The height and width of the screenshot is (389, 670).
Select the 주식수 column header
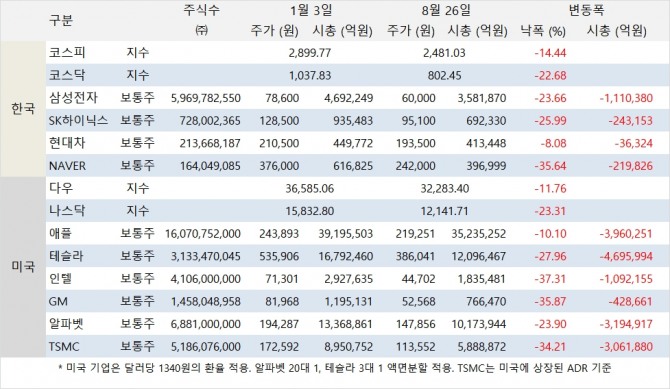[201, 10]
